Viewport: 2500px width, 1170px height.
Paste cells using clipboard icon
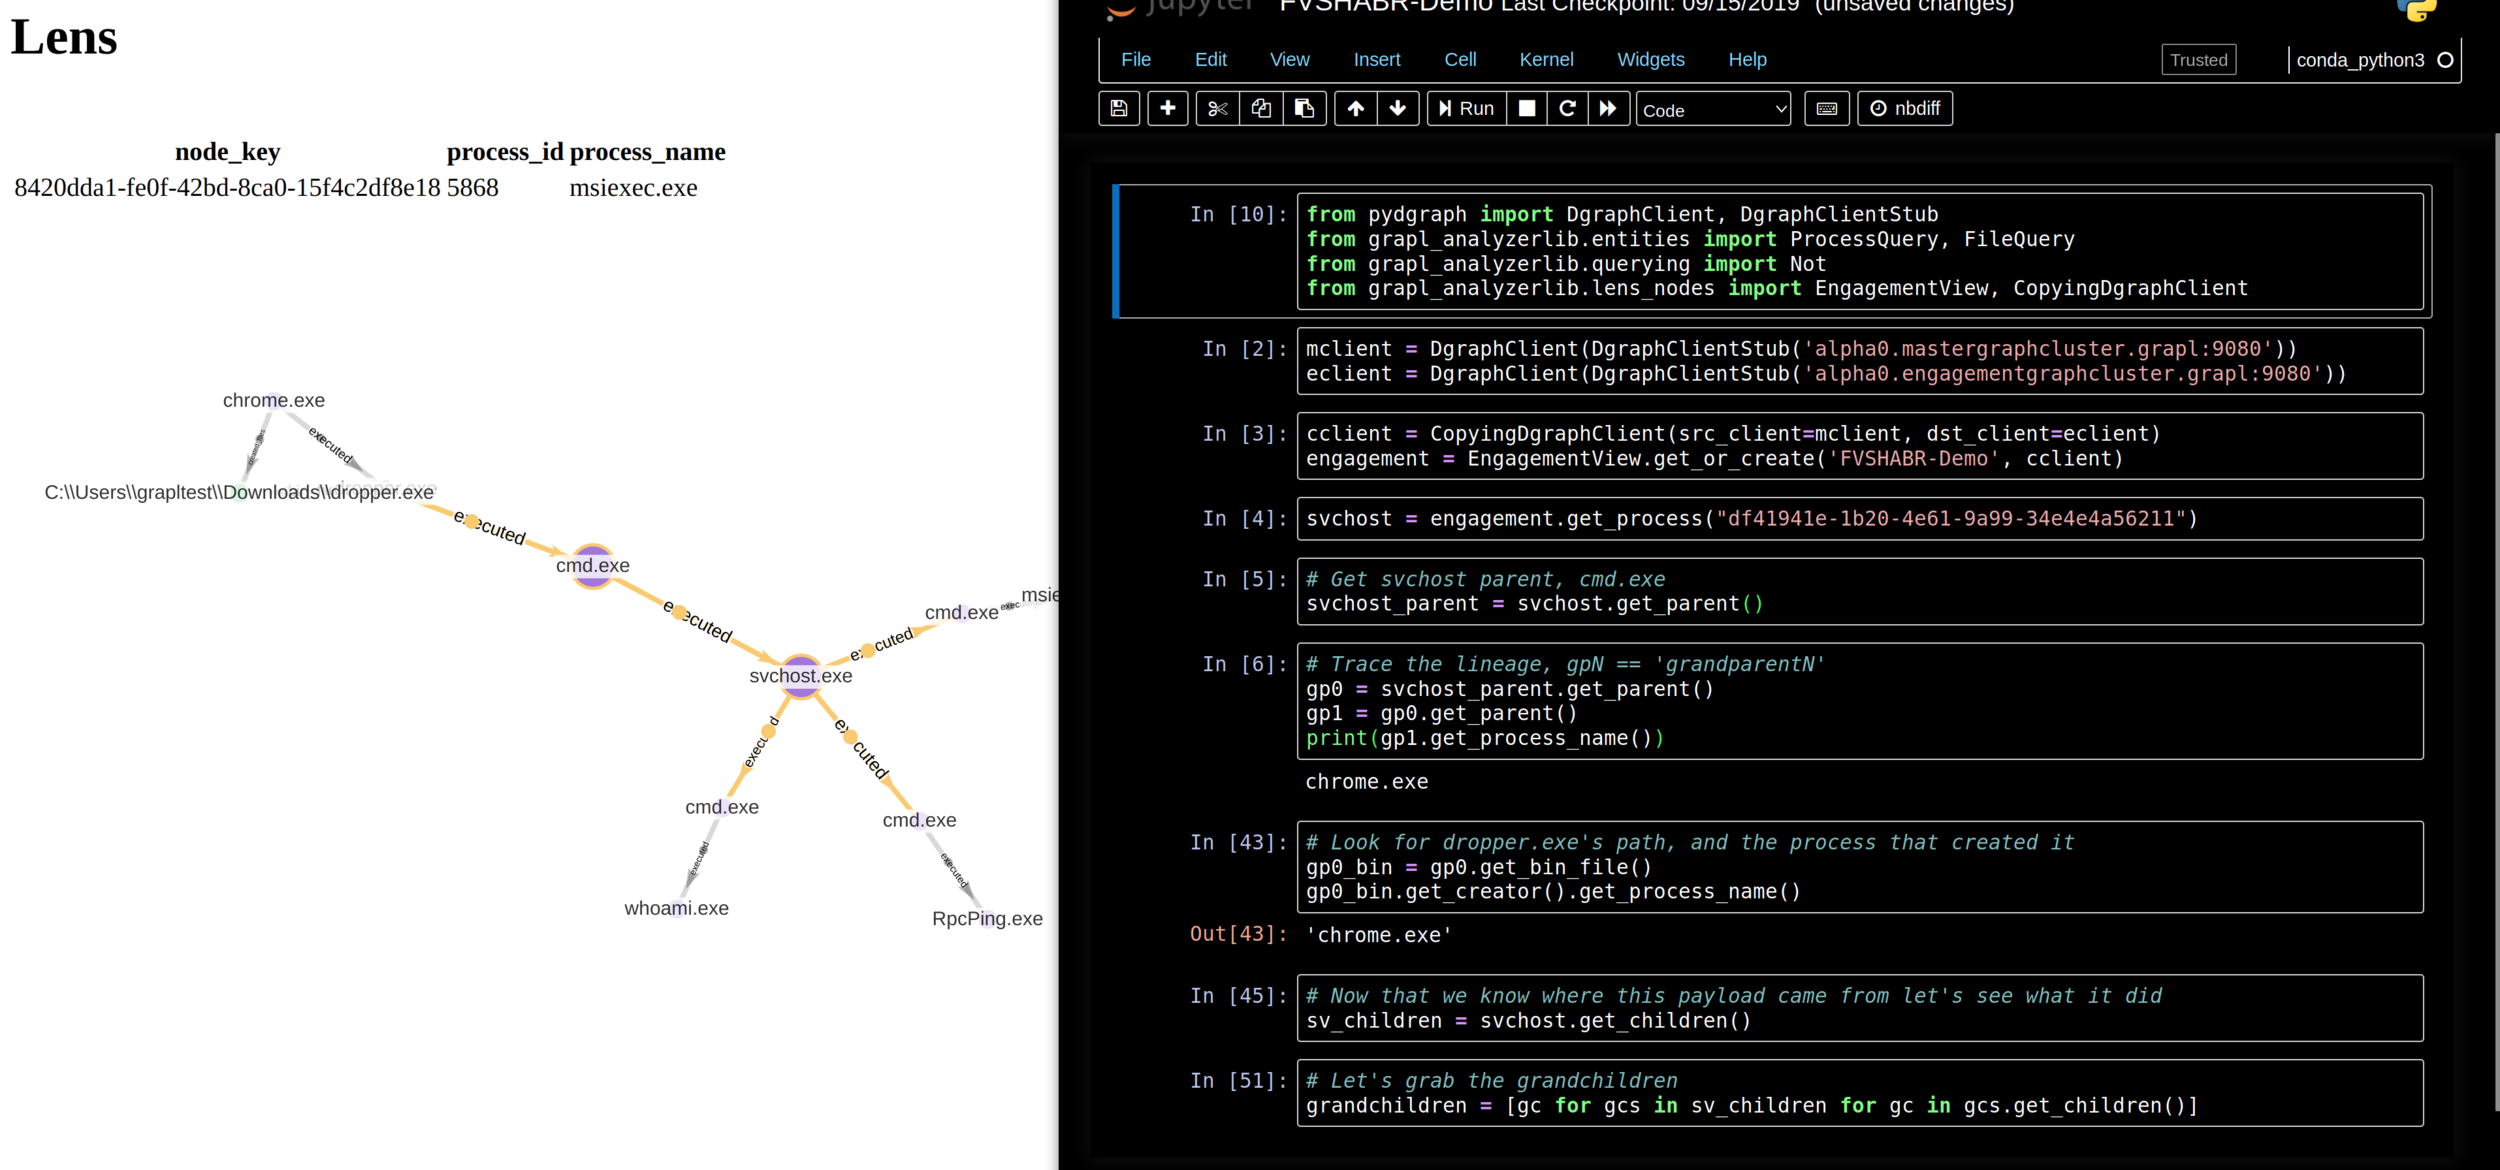(1304, 108)
